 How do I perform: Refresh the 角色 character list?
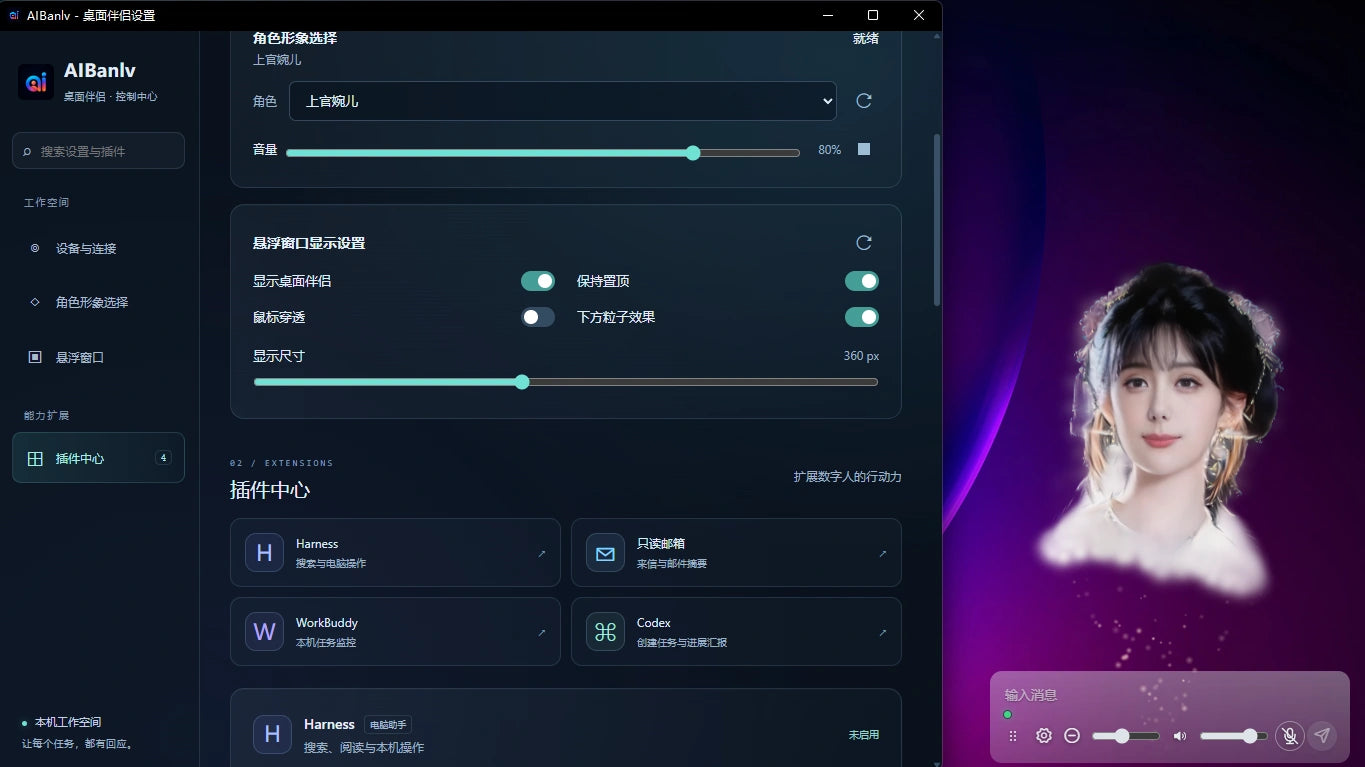point(864,101)
